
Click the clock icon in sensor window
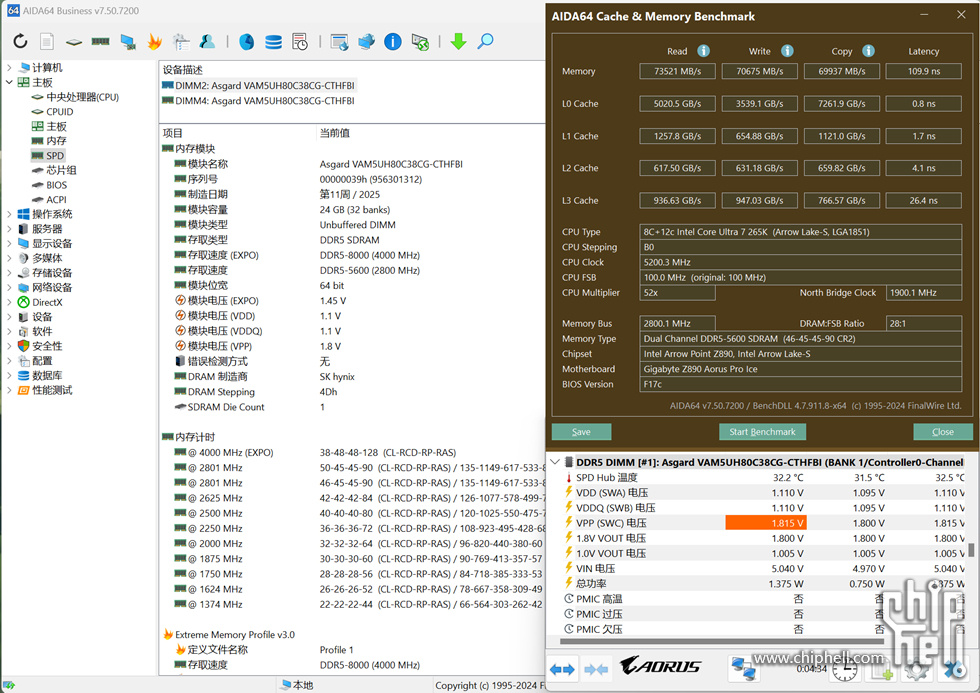(844, 670)
